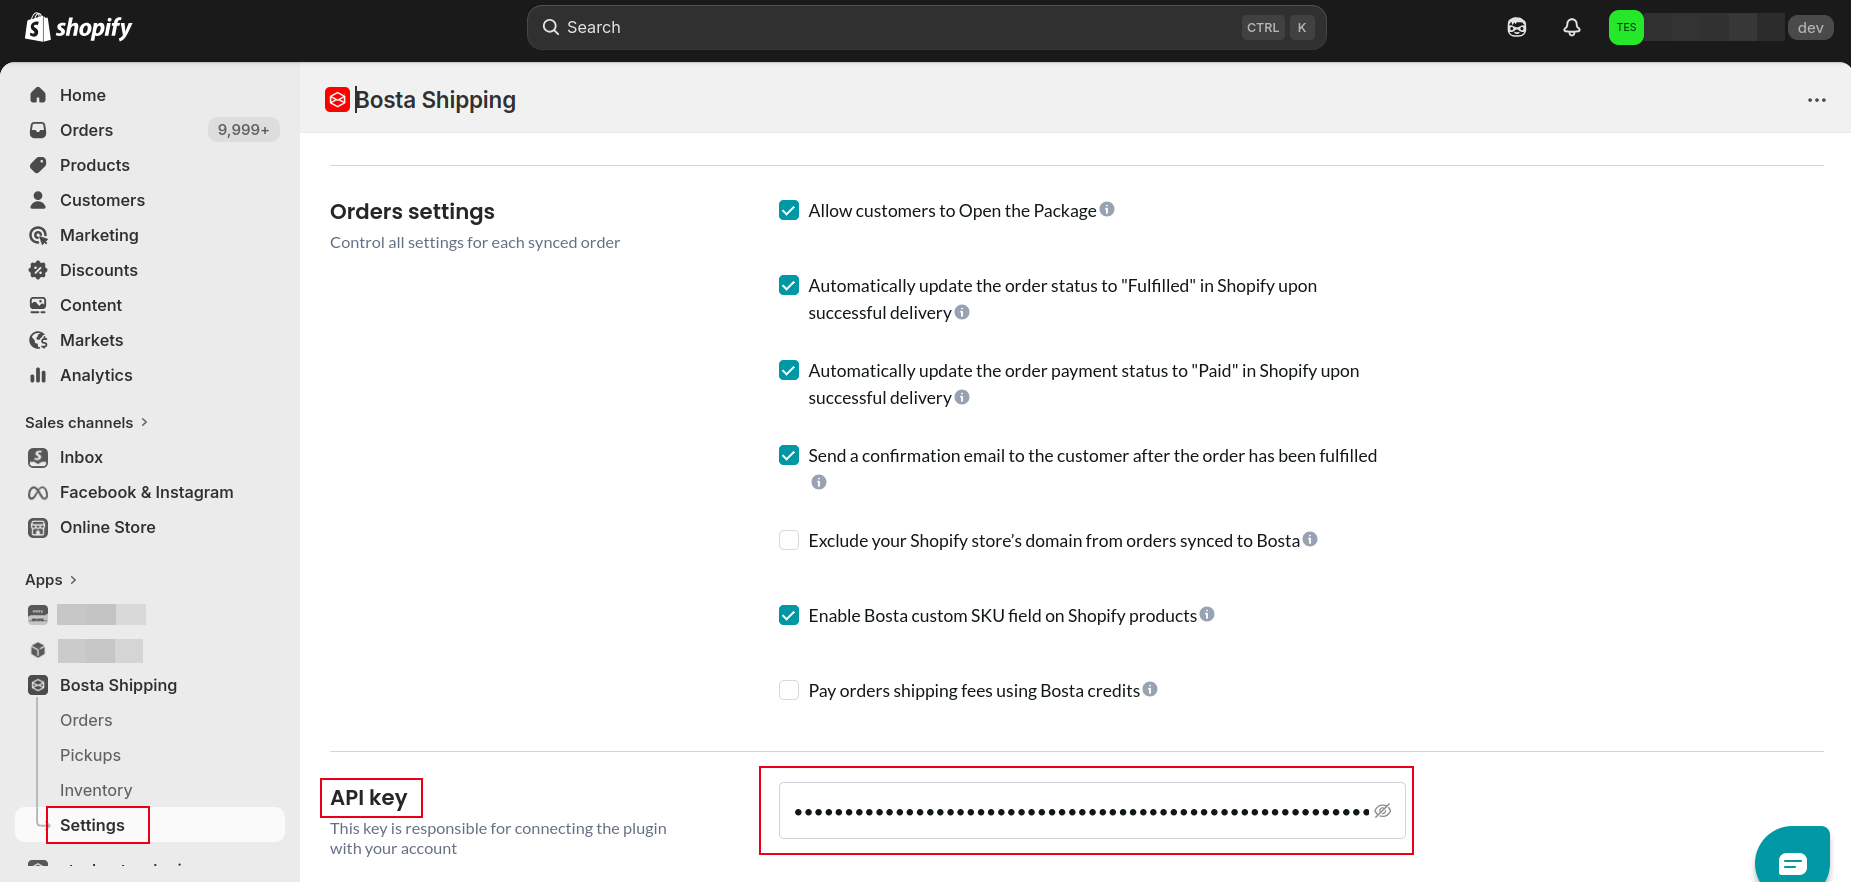This screenshot has height=882, width=1851.
Task: Uncheck Enable Bosta custom SKU field
Action: (789, 615)
